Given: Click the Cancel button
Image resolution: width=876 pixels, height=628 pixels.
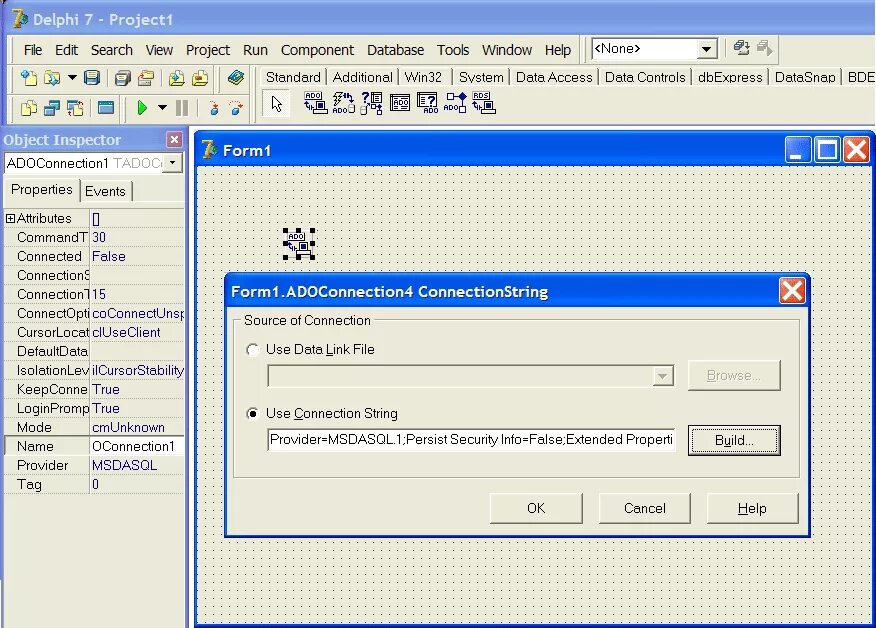Looking at the screenshot, I should pos(644,508).
